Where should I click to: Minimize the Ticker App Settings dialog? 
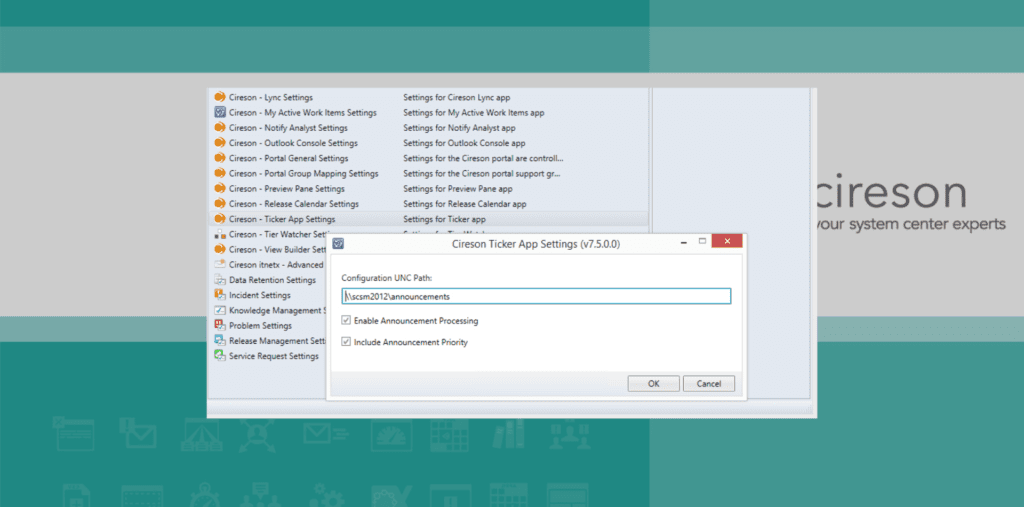coord(683,242)
